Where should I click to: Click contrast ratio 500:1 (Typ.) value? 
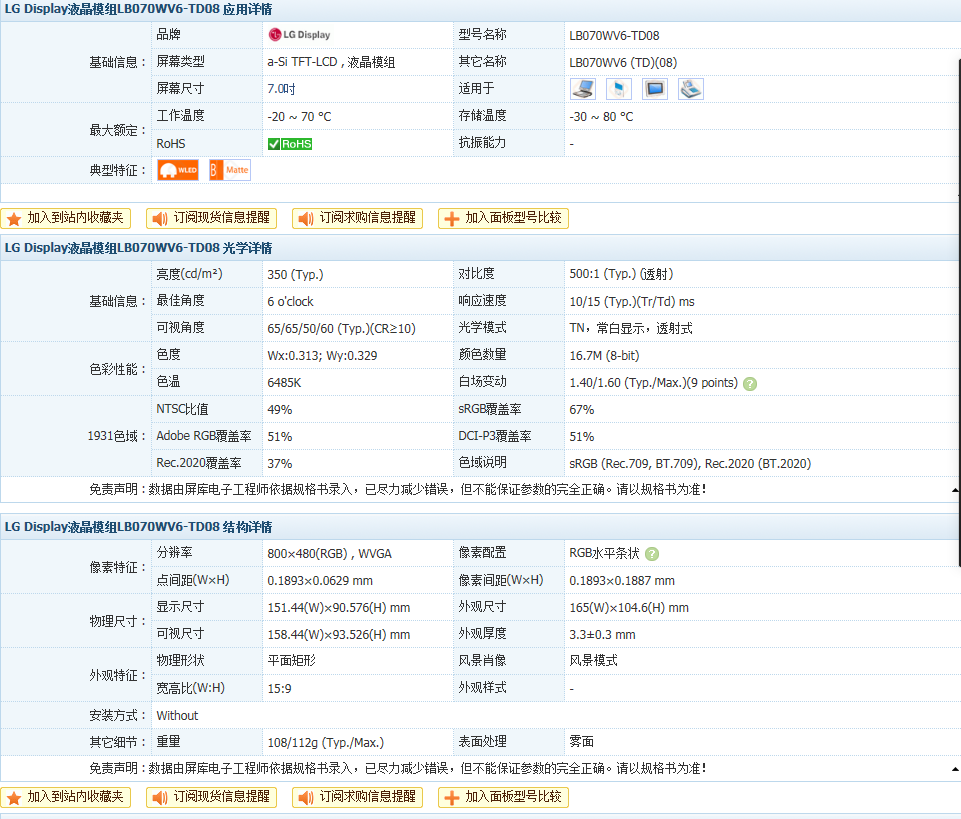pyautogui.click(x=621, y=275)
